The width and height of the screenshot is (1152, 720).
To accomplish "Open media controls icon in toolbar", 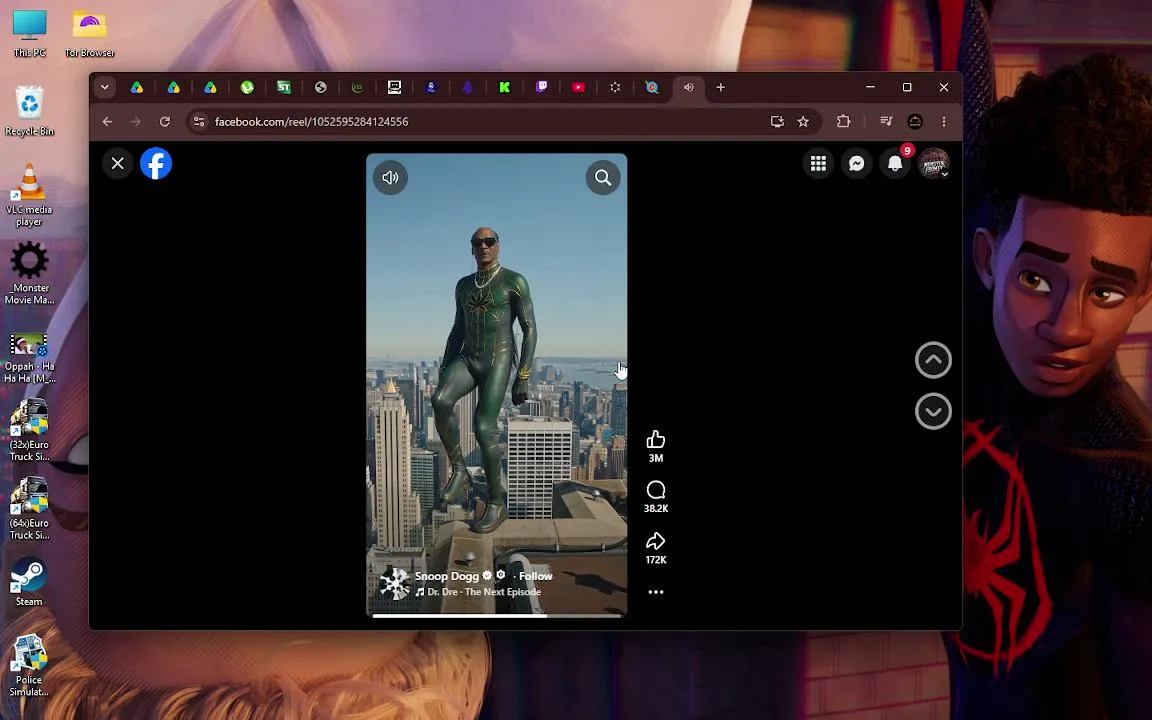I will [886, 121].
